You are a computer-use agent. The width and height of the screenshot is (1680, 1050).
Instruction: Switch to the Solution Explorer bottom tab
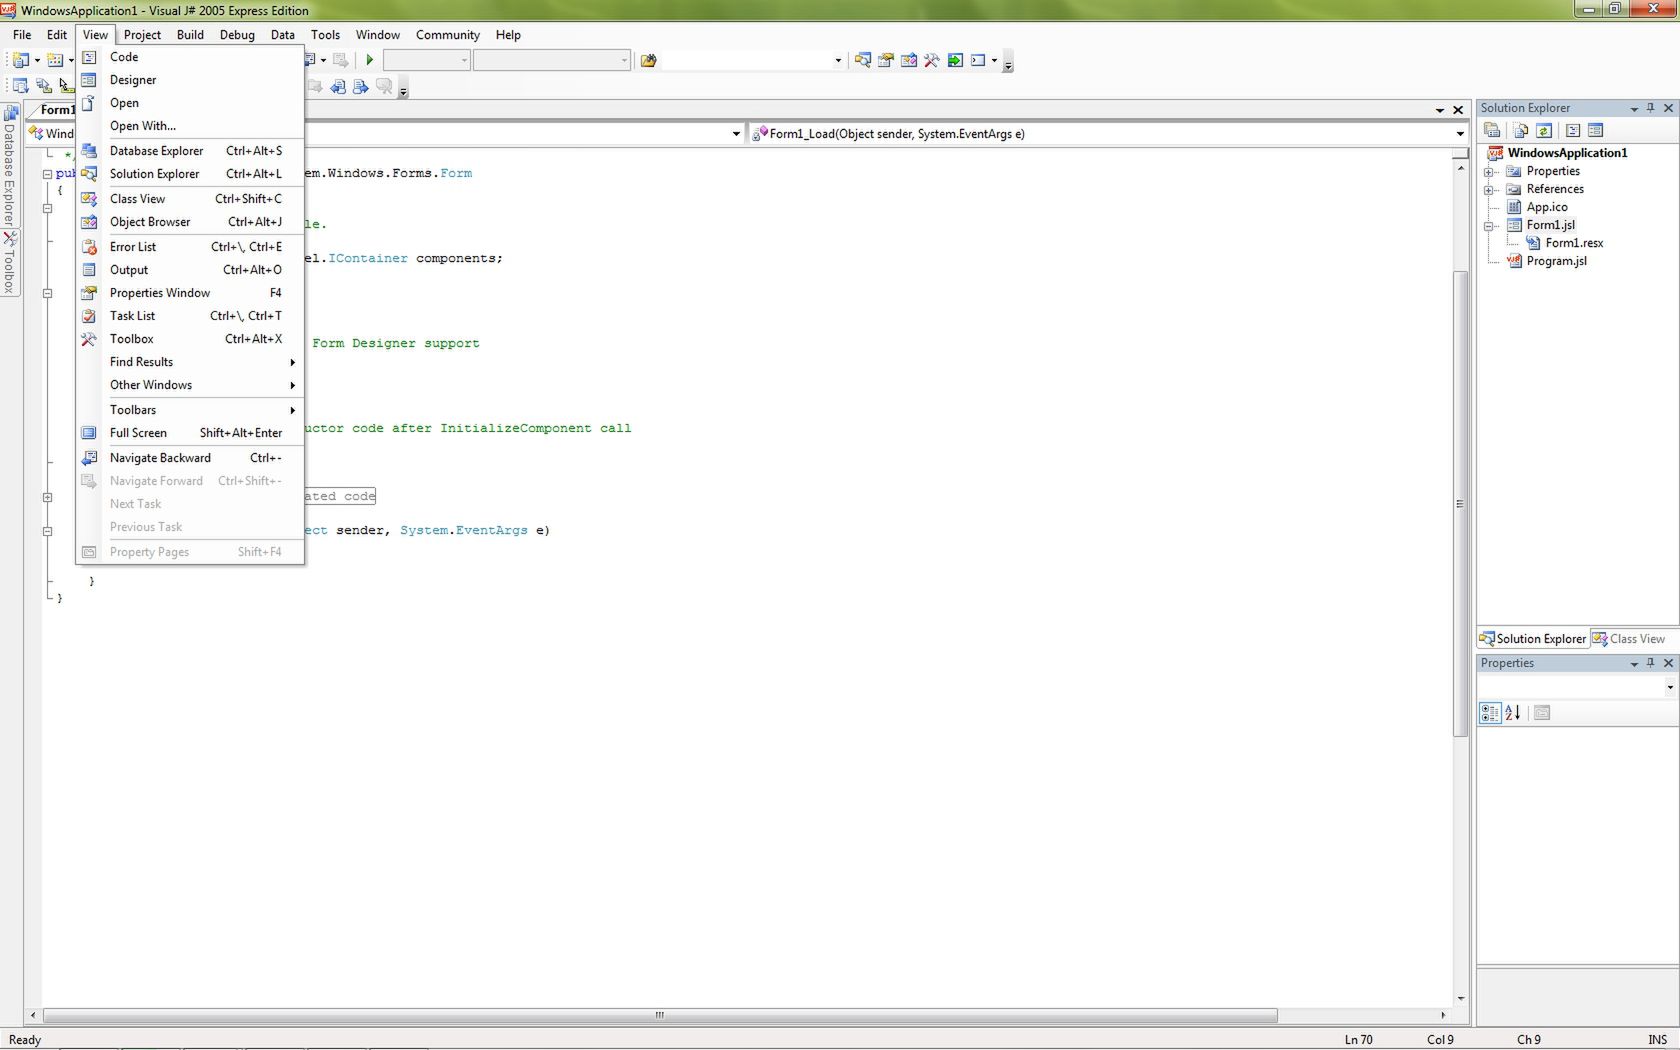1533,639
